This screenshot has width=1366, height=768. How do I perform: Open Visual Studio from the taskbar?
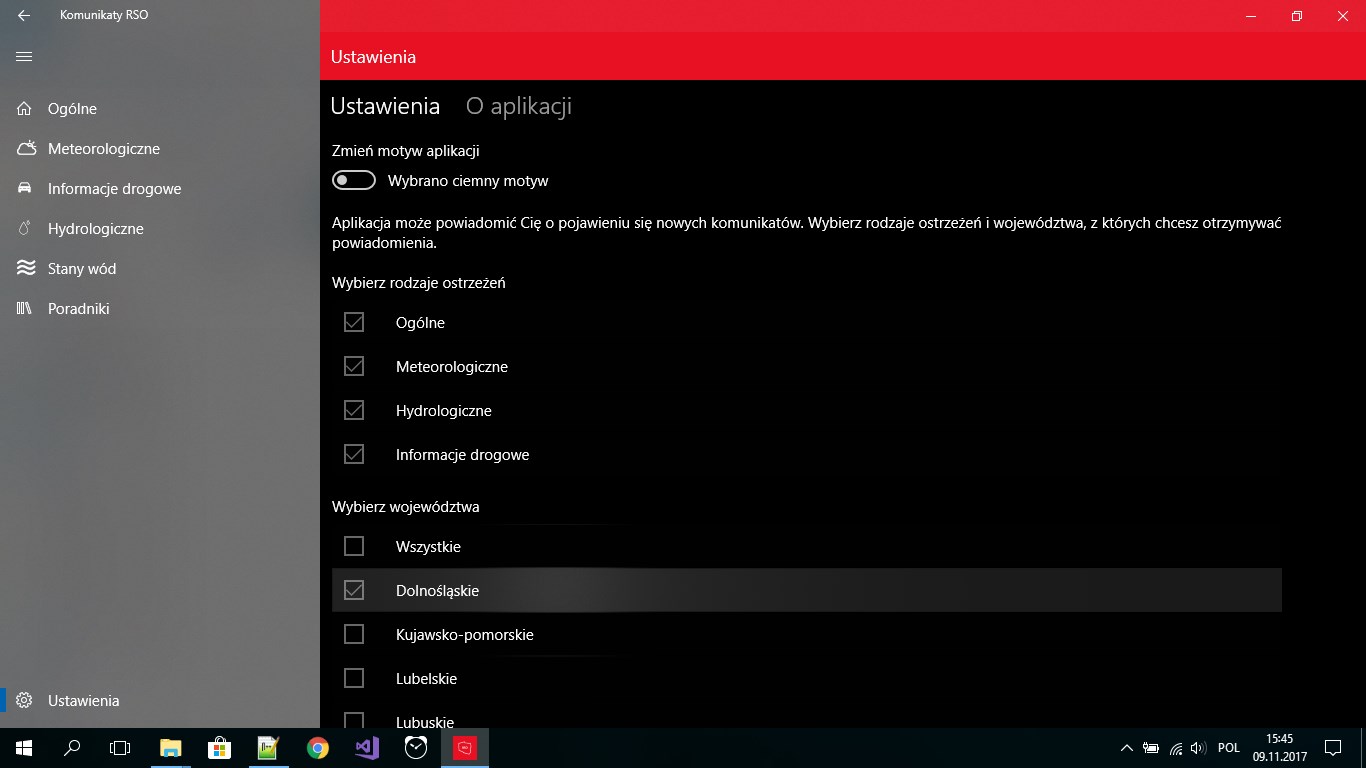[367, 747]
